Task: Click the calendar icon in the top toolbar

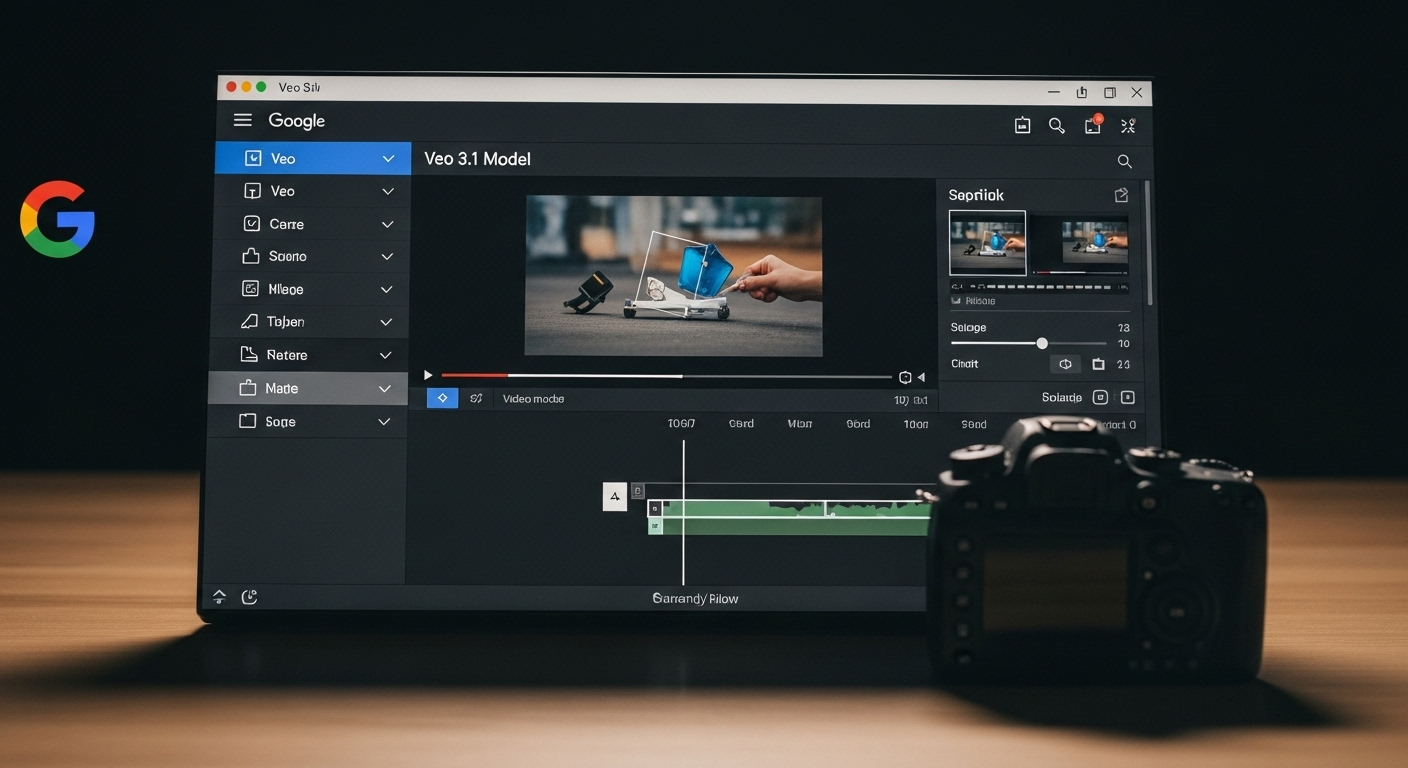Action: [x=1022, y=125]
